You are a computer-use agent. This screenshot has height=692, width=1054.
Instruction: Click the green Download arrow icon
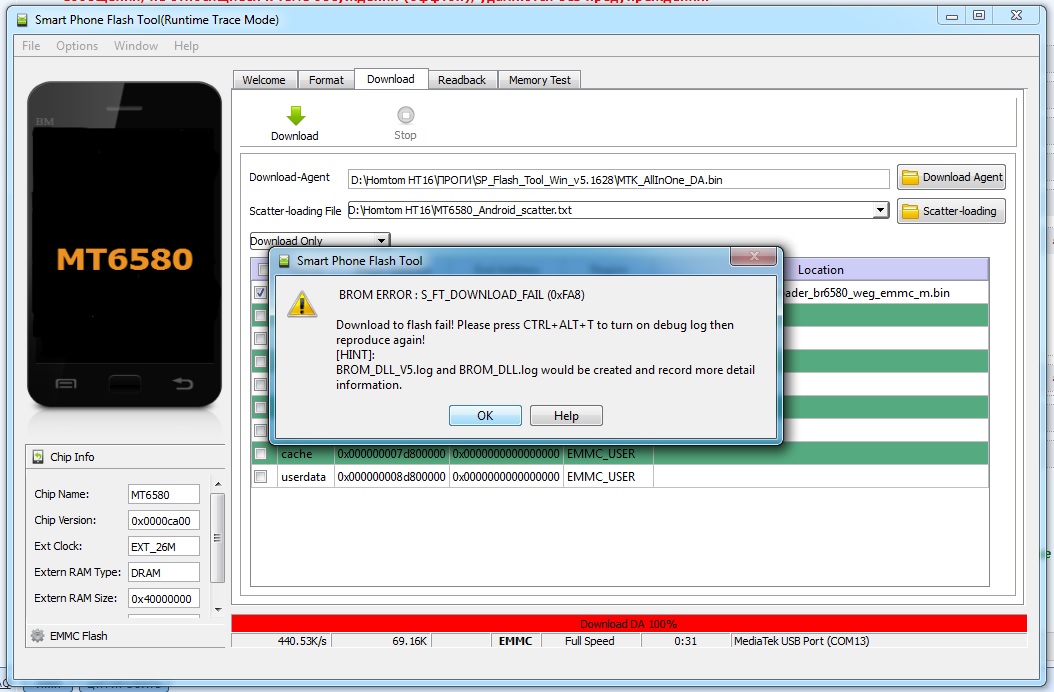[294, 115]
